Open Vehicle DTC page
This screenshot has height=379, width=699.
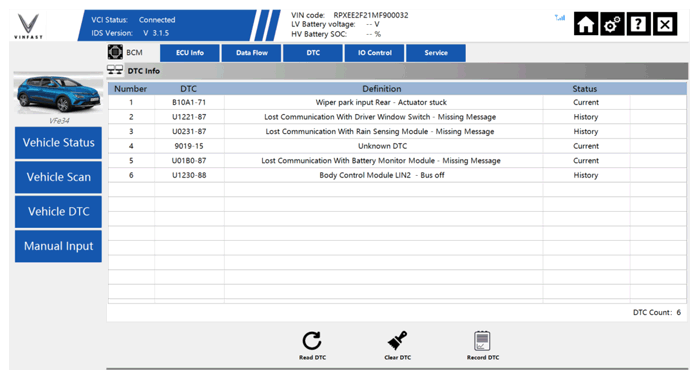pos(58,211)
